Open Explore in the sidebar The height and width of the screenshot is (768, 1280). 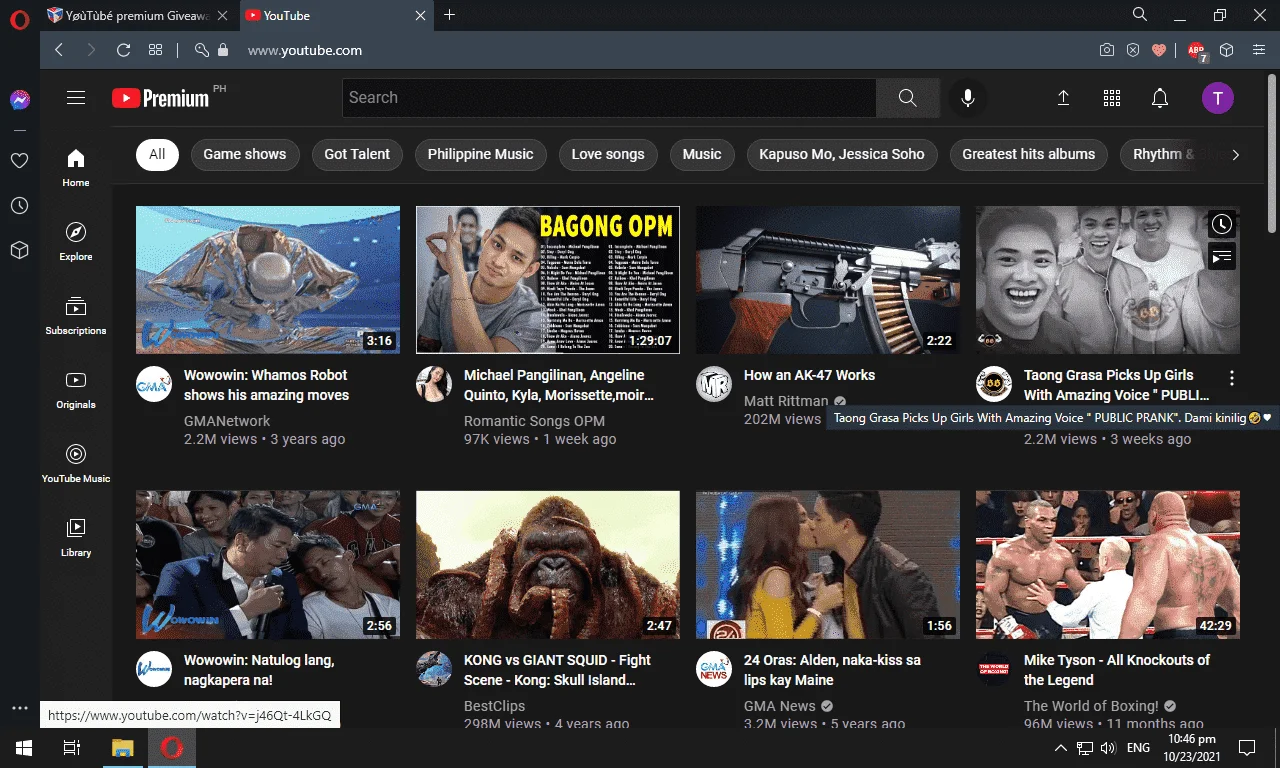pos(76,241)
